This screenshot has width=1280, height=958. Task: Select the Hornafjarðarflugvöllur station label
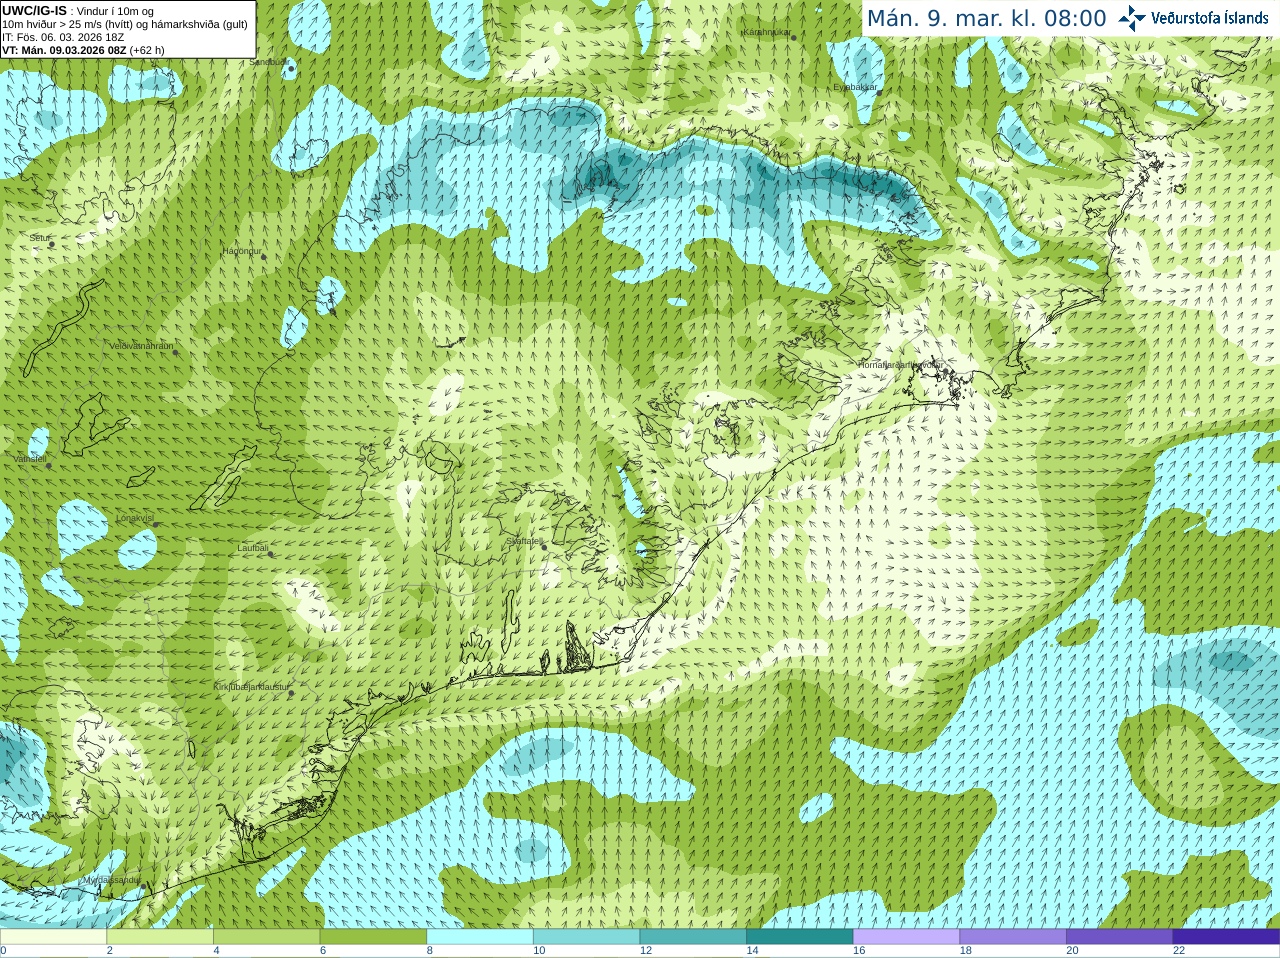tap(900, 365)
